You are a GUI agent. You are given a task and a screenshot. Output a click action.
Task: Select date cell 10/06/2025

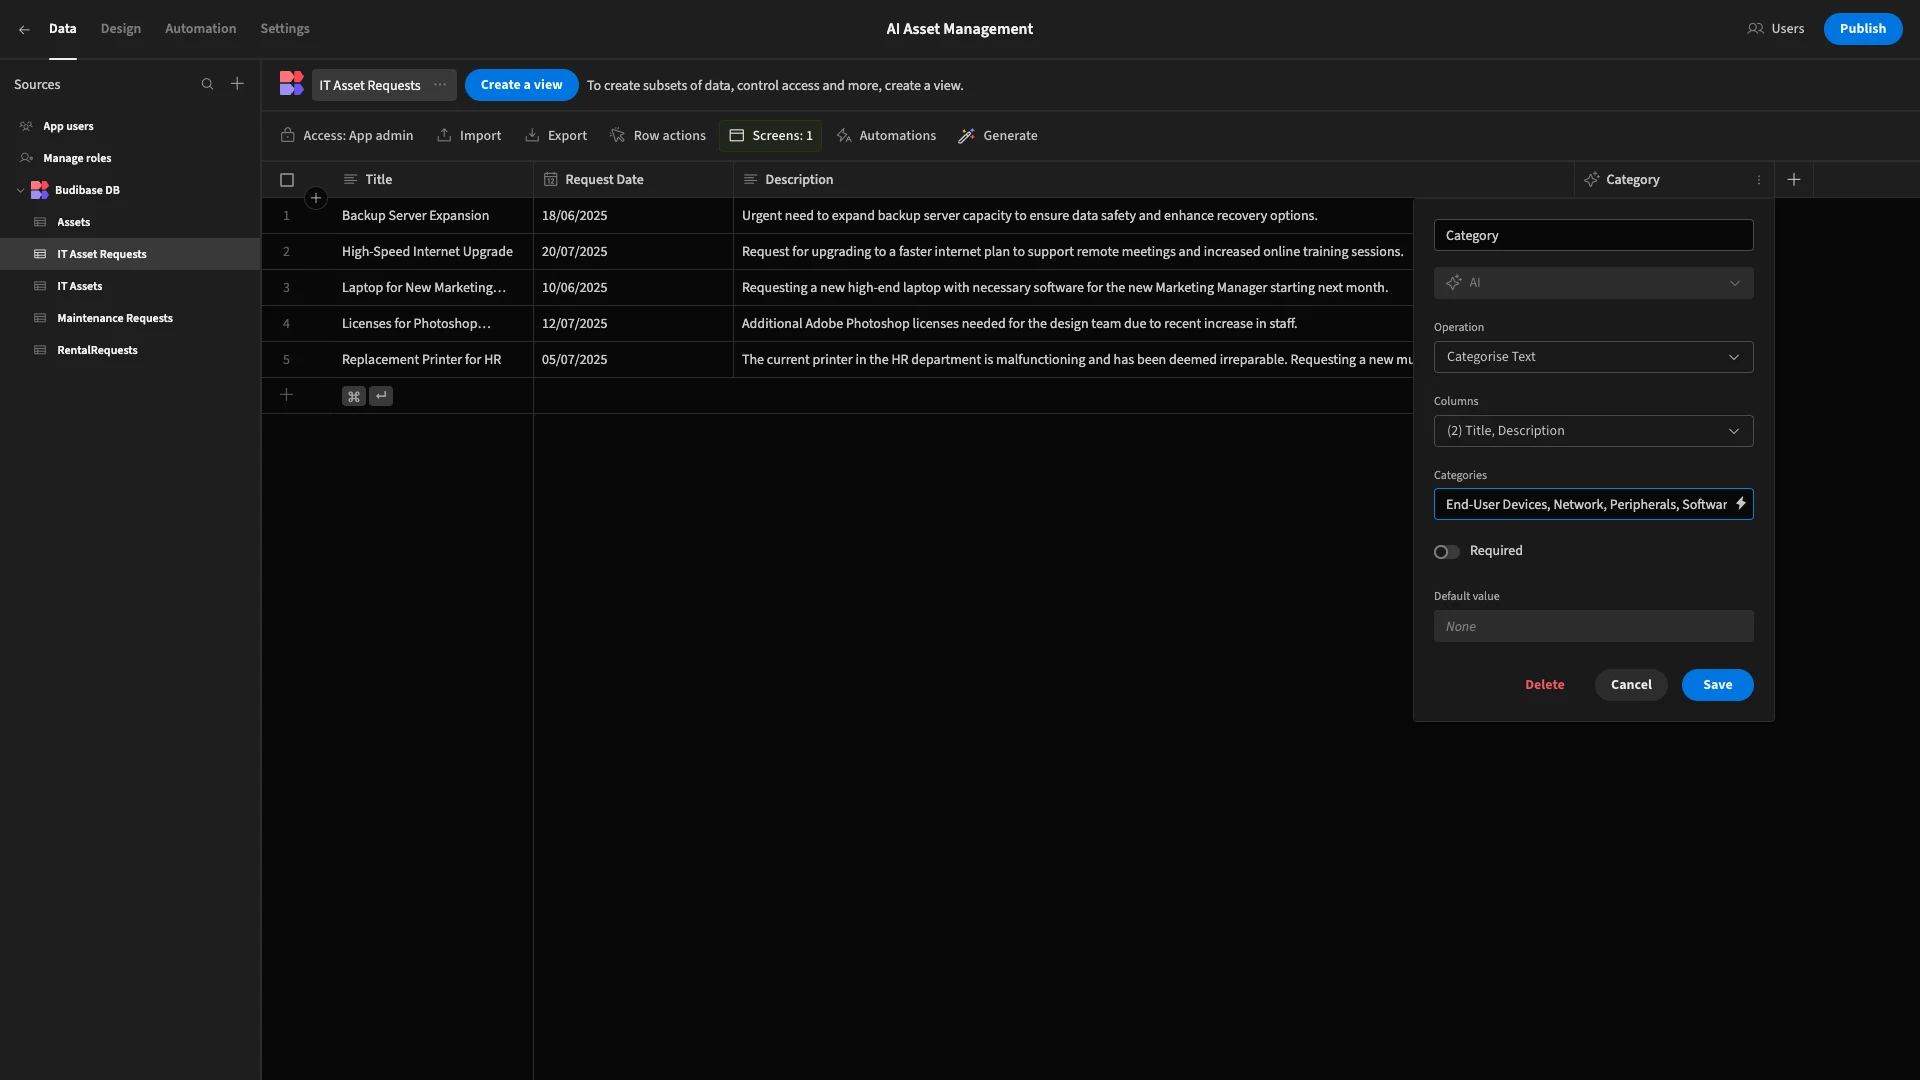(x=633, y=288)
